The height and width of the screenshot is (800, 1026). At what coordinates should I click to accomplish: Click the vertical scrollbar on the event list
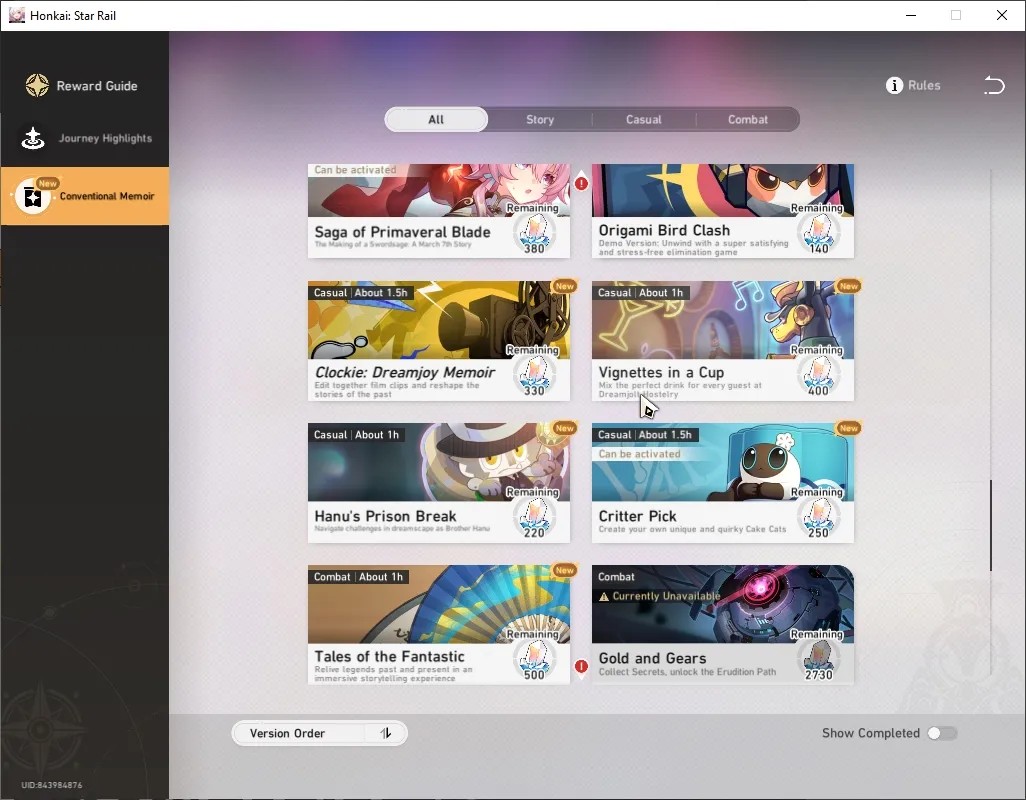click(x=991, y=525)
